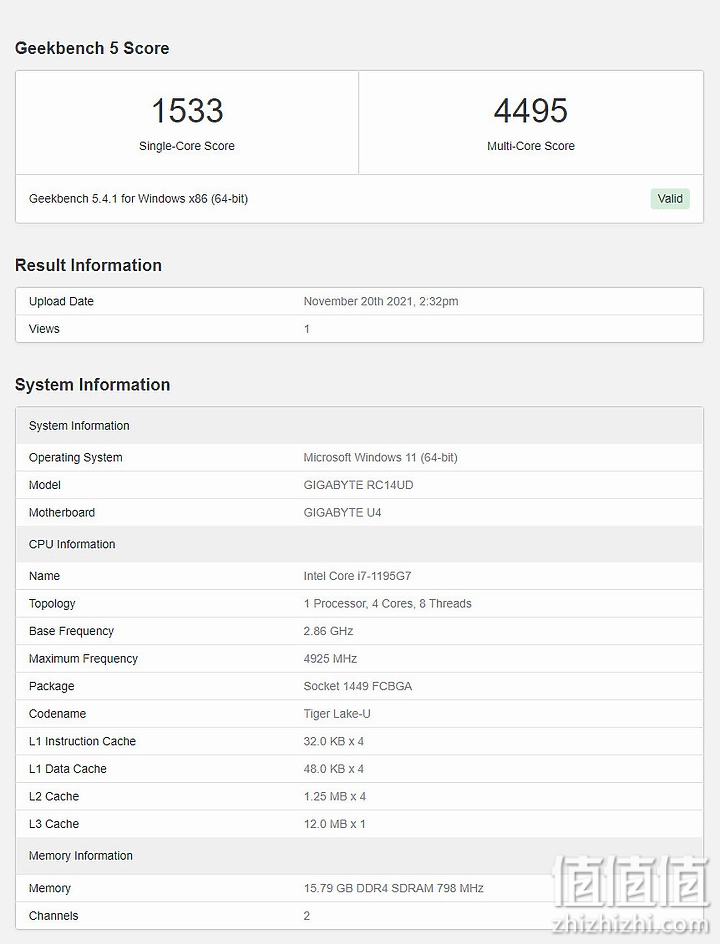Click the L2 Cache label
The width and height of the screenshot is (720, 944).
point(54,796)
